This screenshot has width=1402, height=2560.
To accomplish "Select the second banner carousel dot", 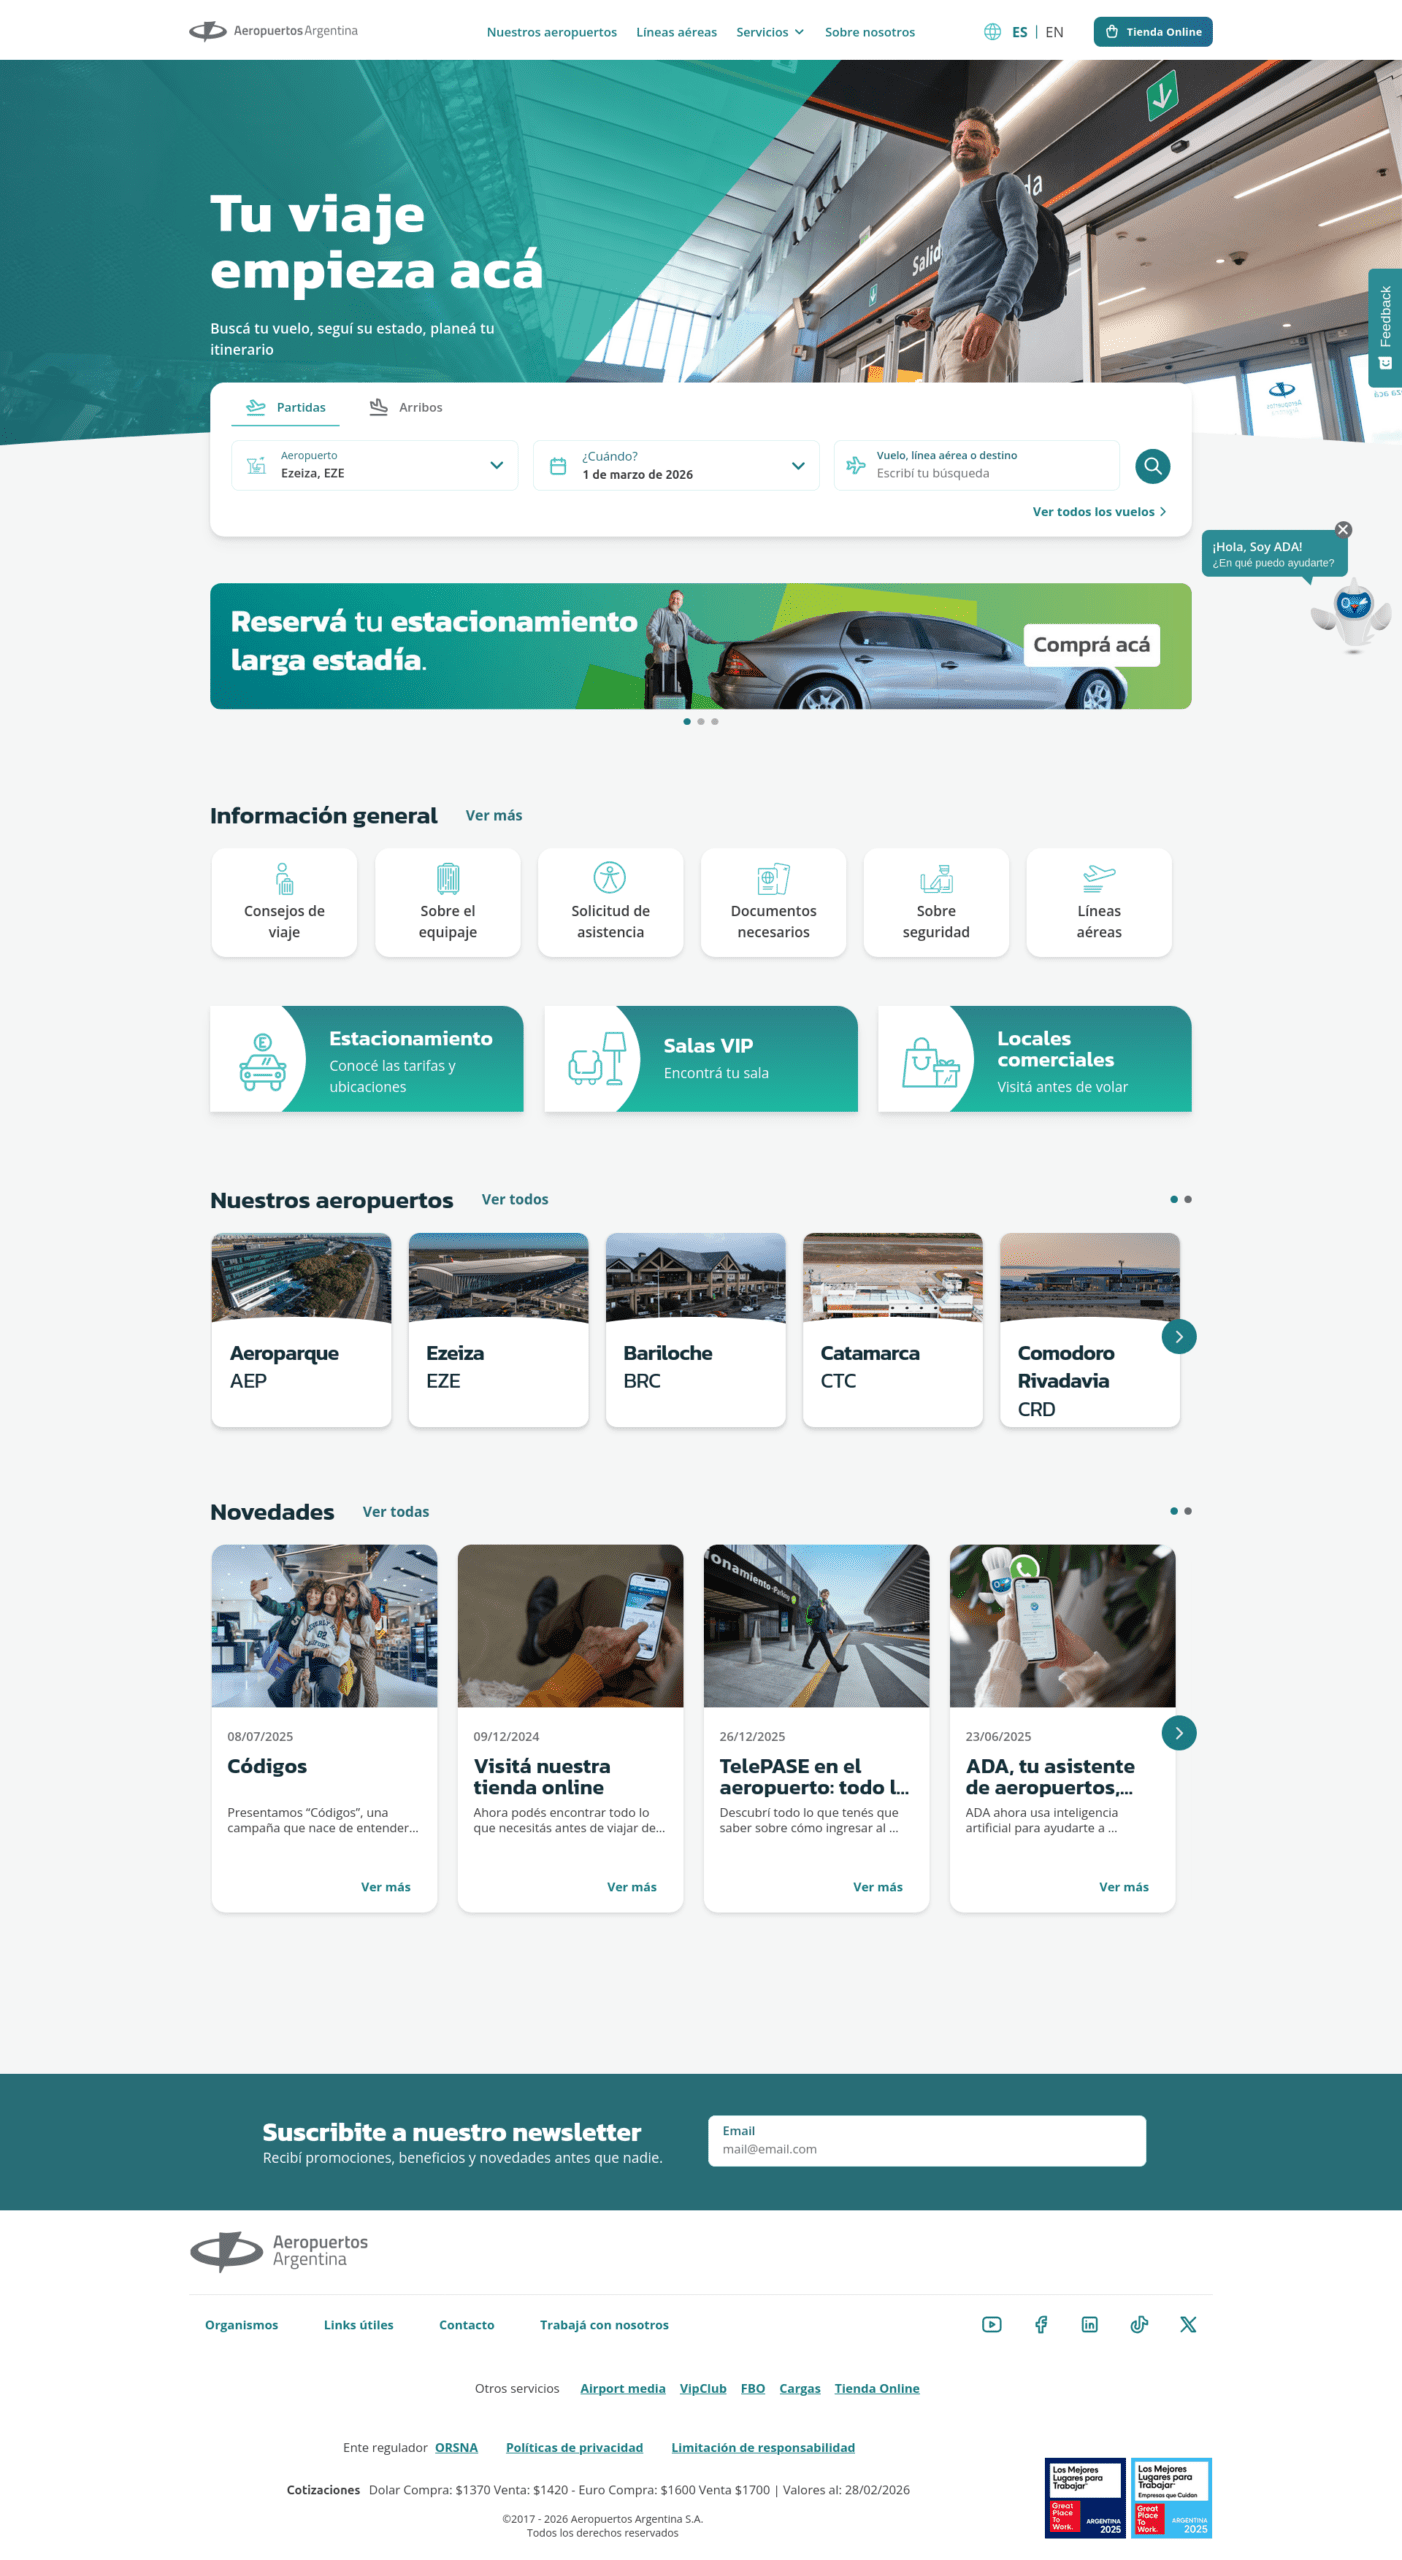I will point(700,721).
